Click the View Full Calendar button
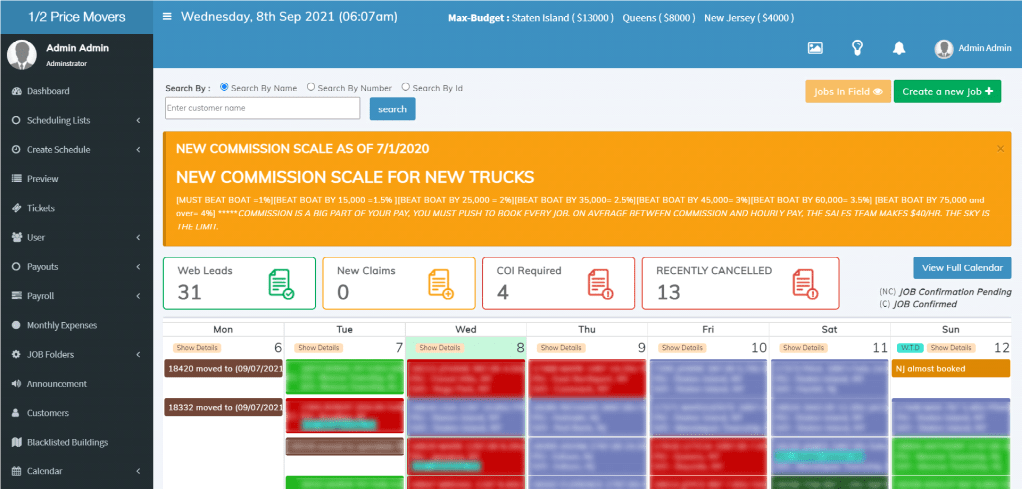1022x489 pixels. click(x=961, y=268)
